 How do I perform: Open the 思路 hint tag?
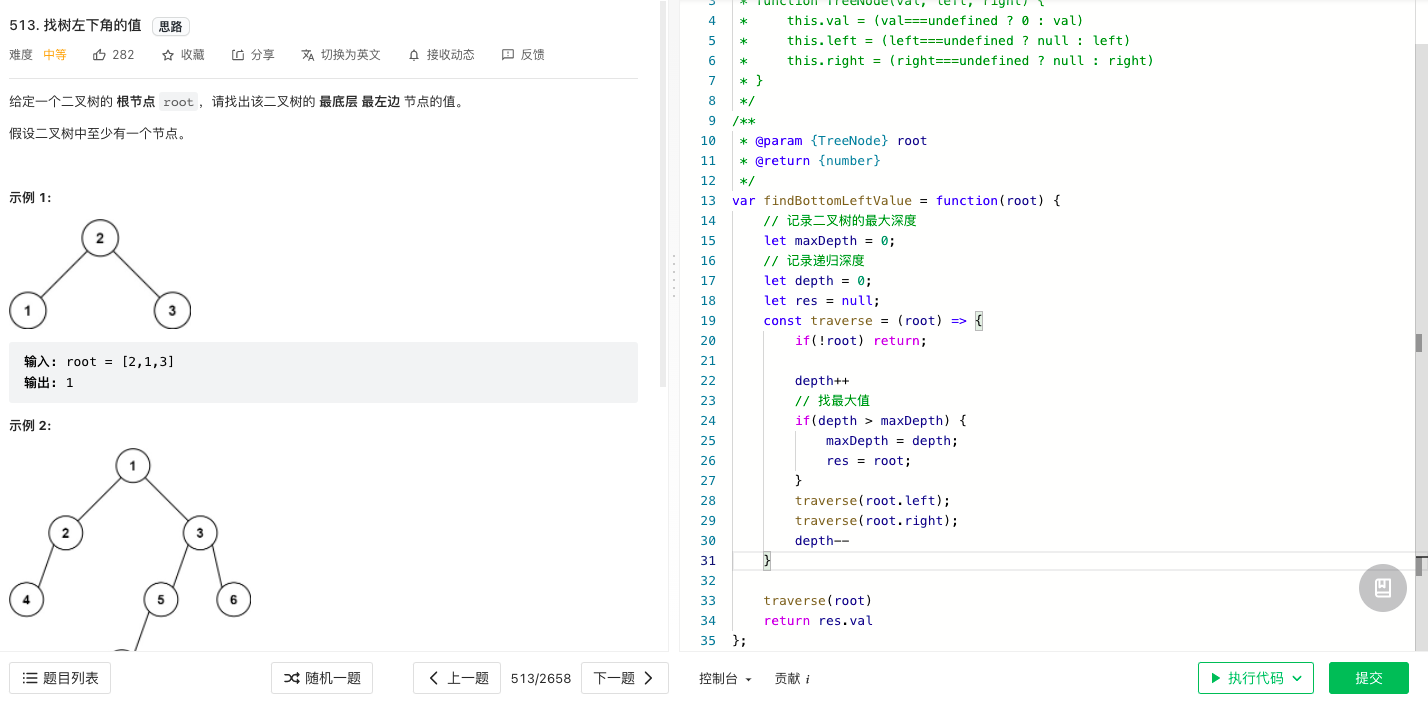(x=171, y=27)
